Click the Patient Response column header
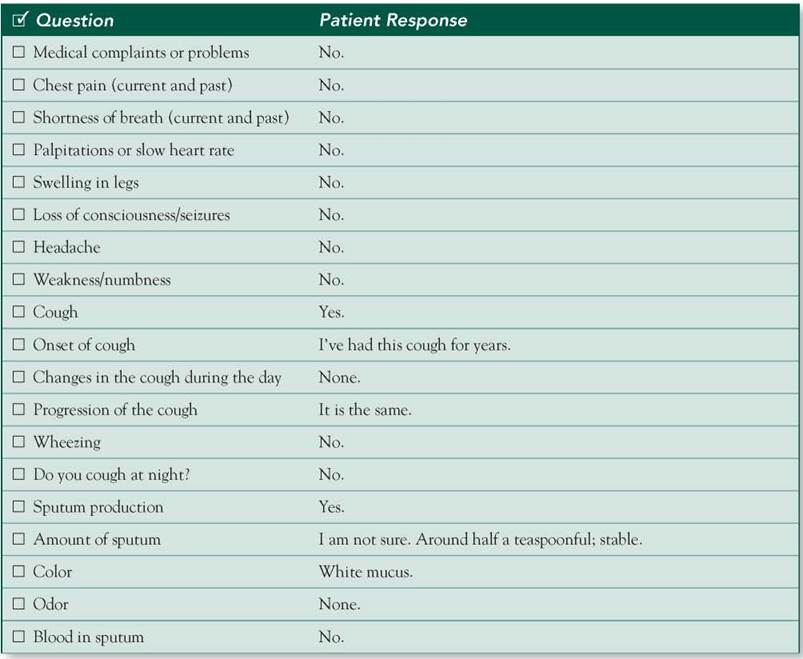803x659 pixels. click(x=393, y=20)
